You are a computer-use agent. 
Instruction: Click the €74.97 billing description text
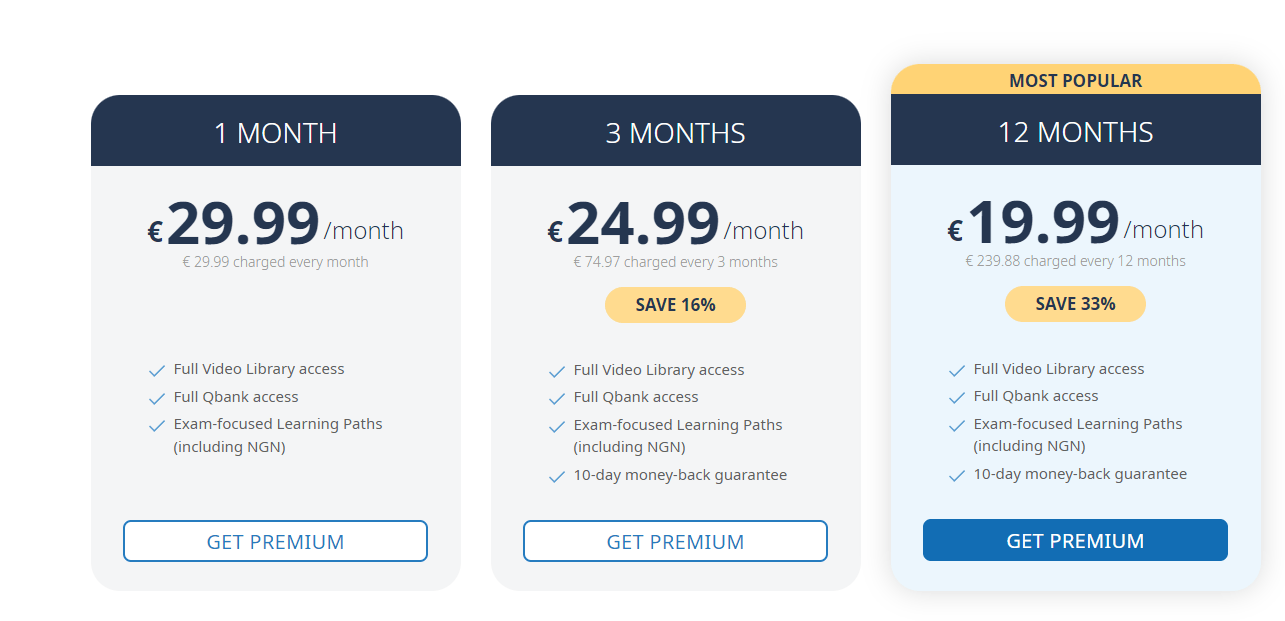point(675,261)
